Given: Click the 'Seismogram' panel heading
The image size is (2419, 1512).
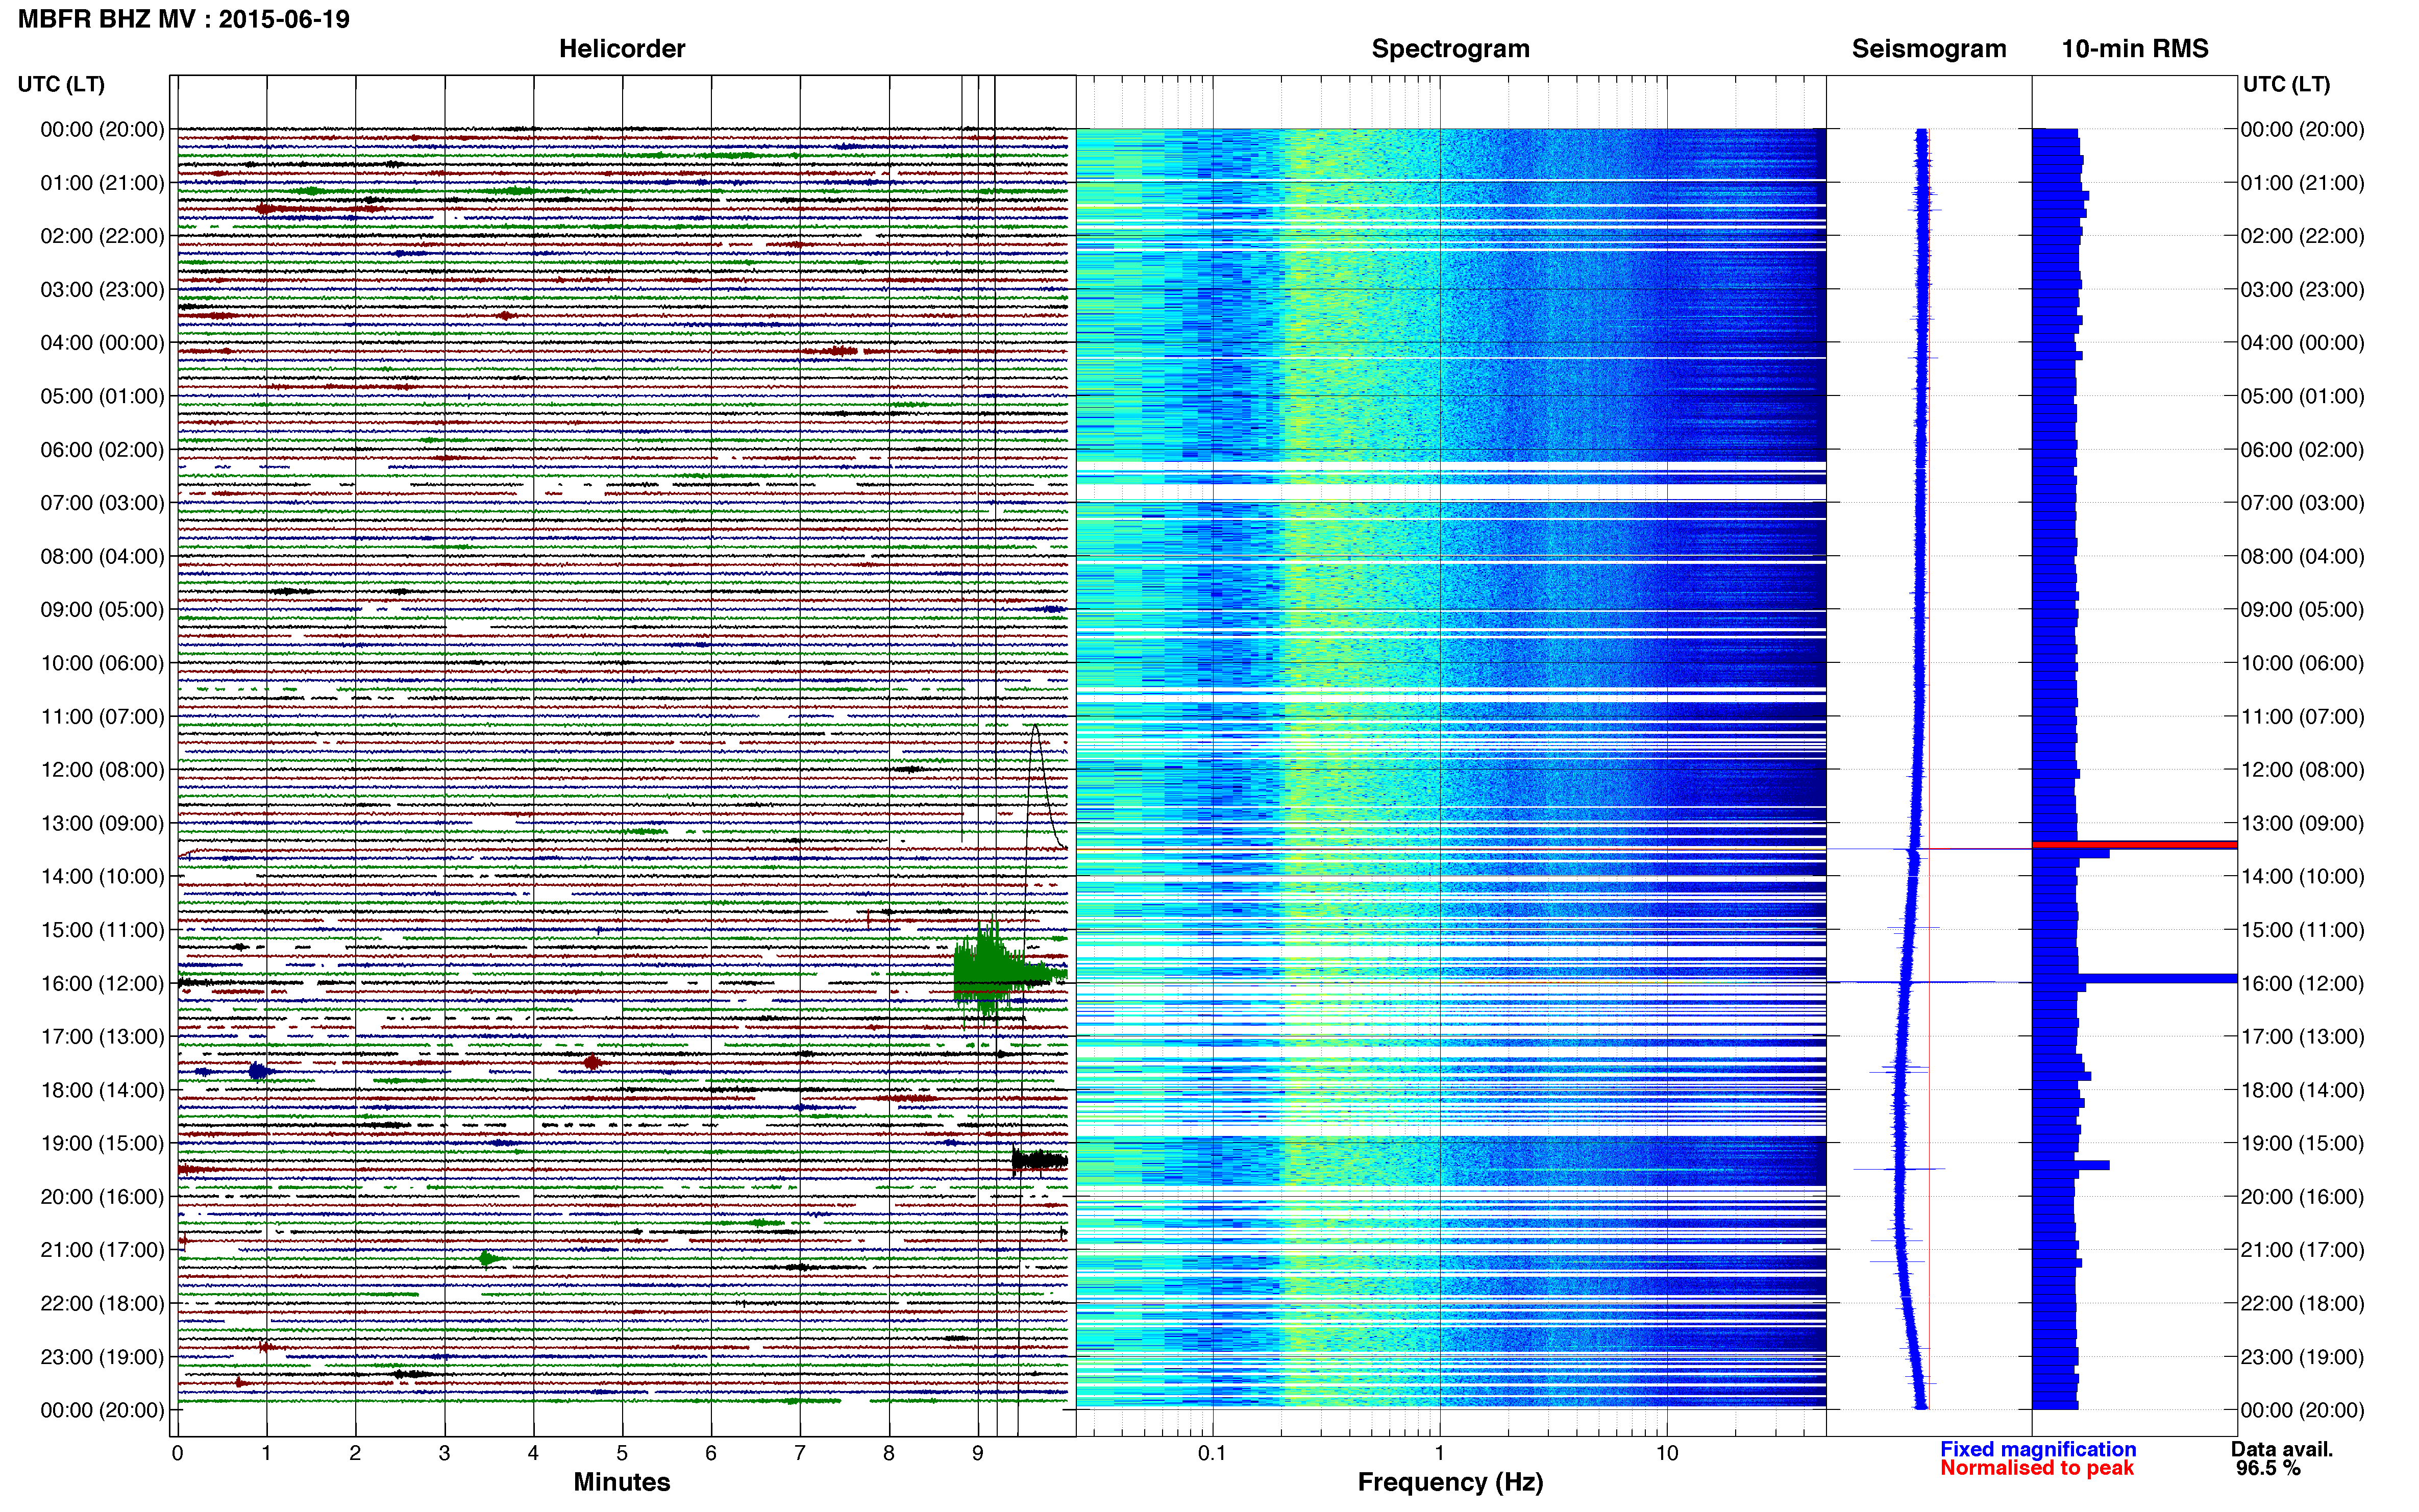Looking at the screenshot, I should (1929, 49).
